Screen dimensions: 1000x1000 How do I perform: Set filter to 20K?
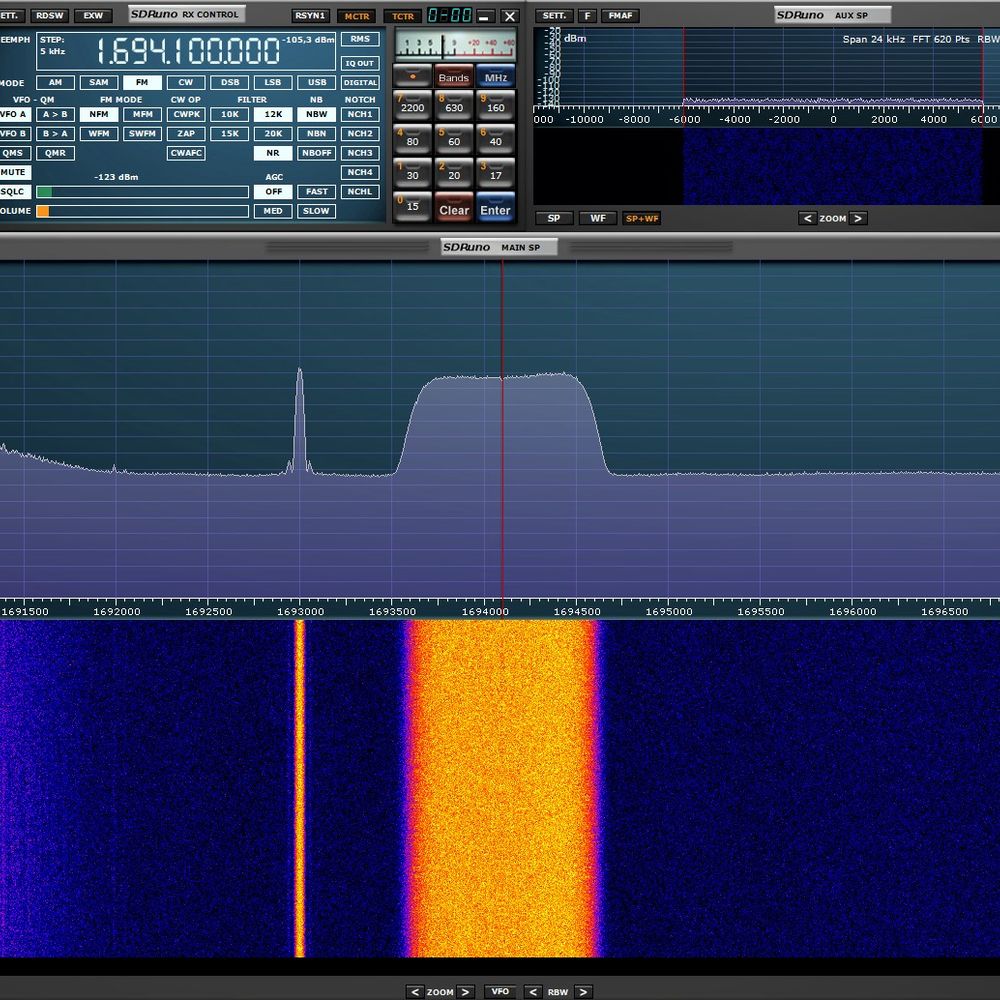coord(273,133)
